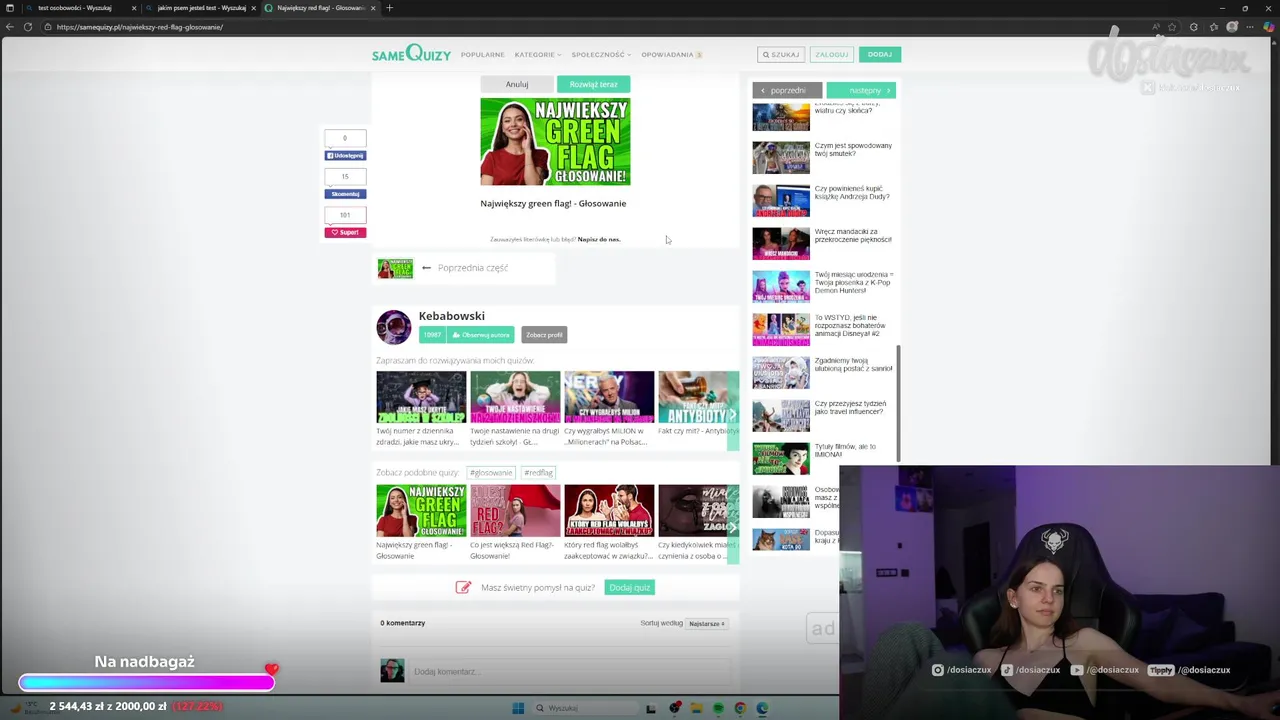Click the left arrow of Poprzednia część
This screenshot has width=1280, height=720.
426,268
